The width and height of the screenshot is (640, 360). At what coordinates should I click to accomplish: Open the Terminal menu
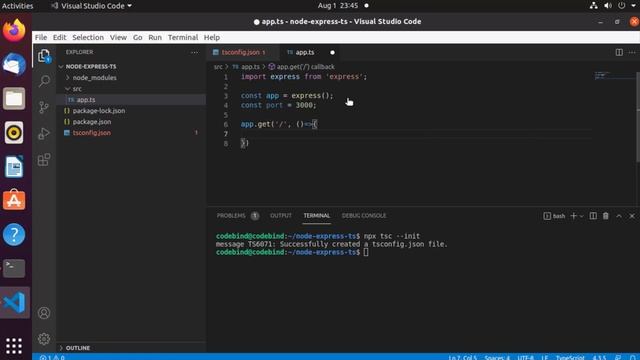(183, 38)
